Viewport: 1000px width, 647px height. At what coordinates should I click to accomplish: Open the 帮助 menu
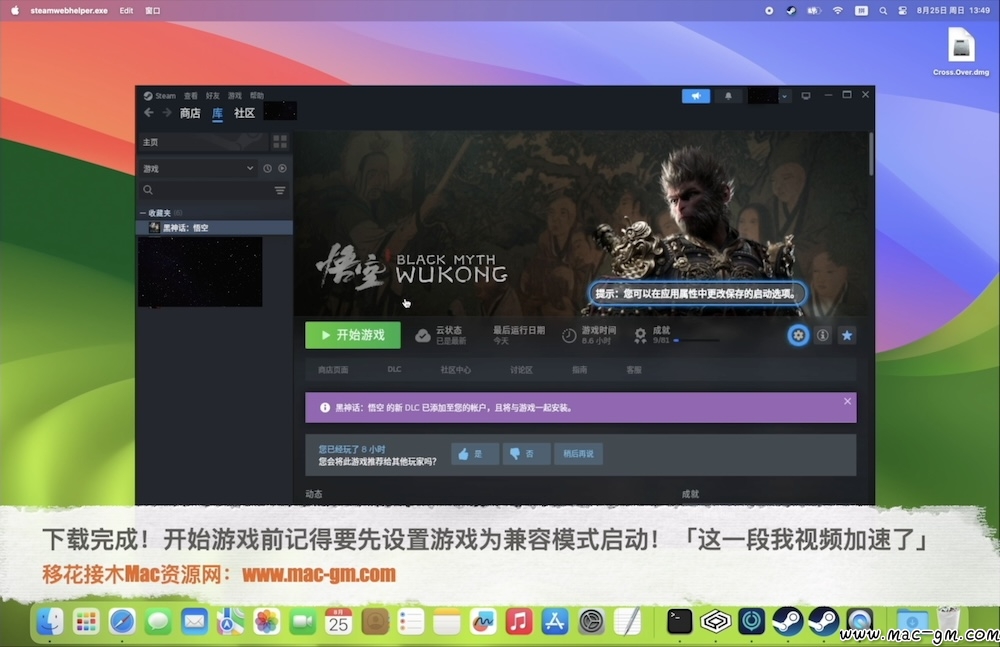tap(257, 96)
